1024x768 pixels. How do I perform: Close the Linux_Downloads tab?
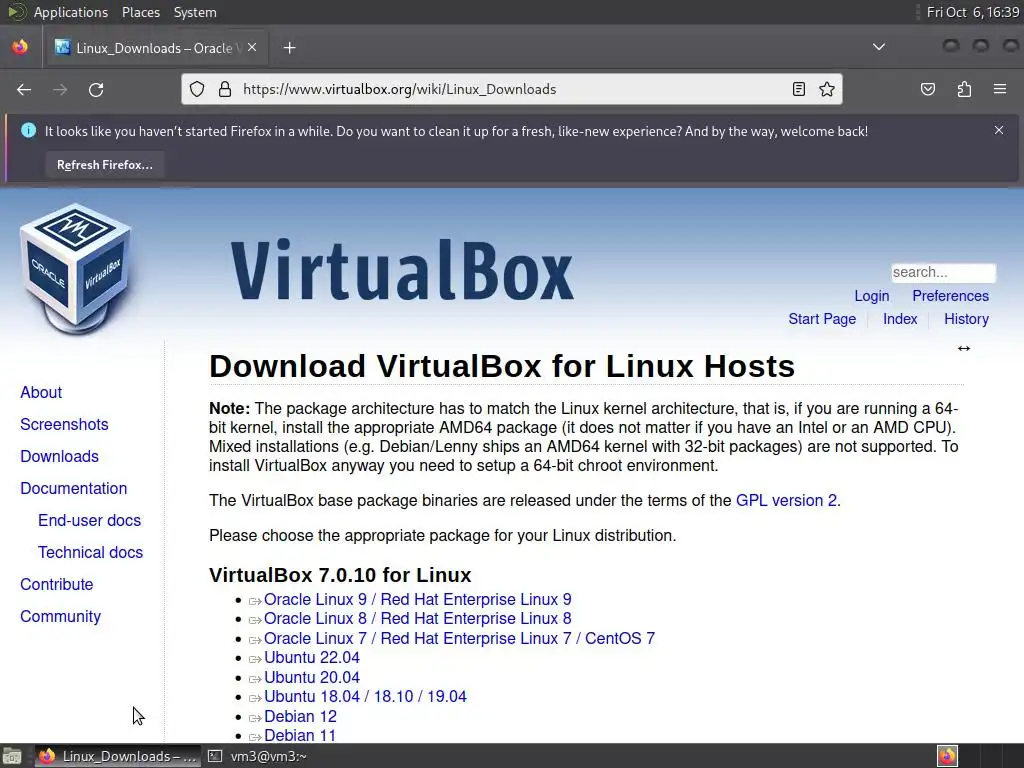(x=252, y=48)
